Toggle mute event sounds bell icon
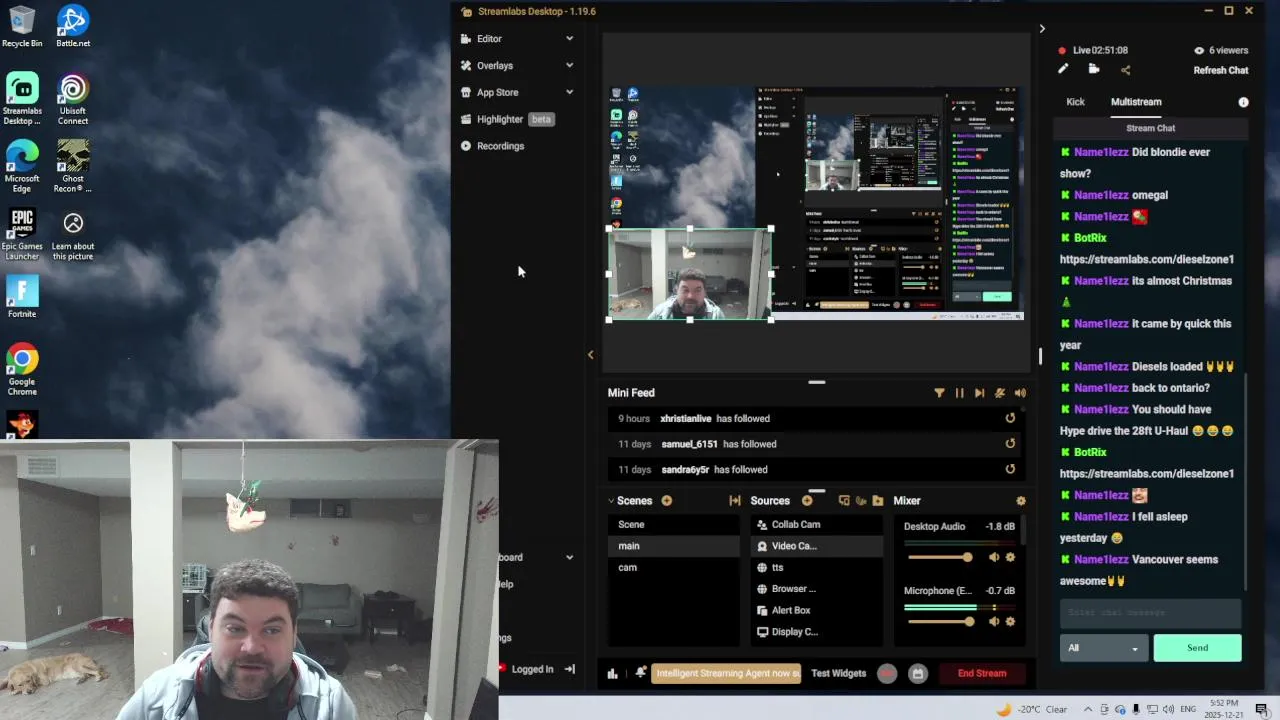The image size is (1280, 720). click(999, 393)
